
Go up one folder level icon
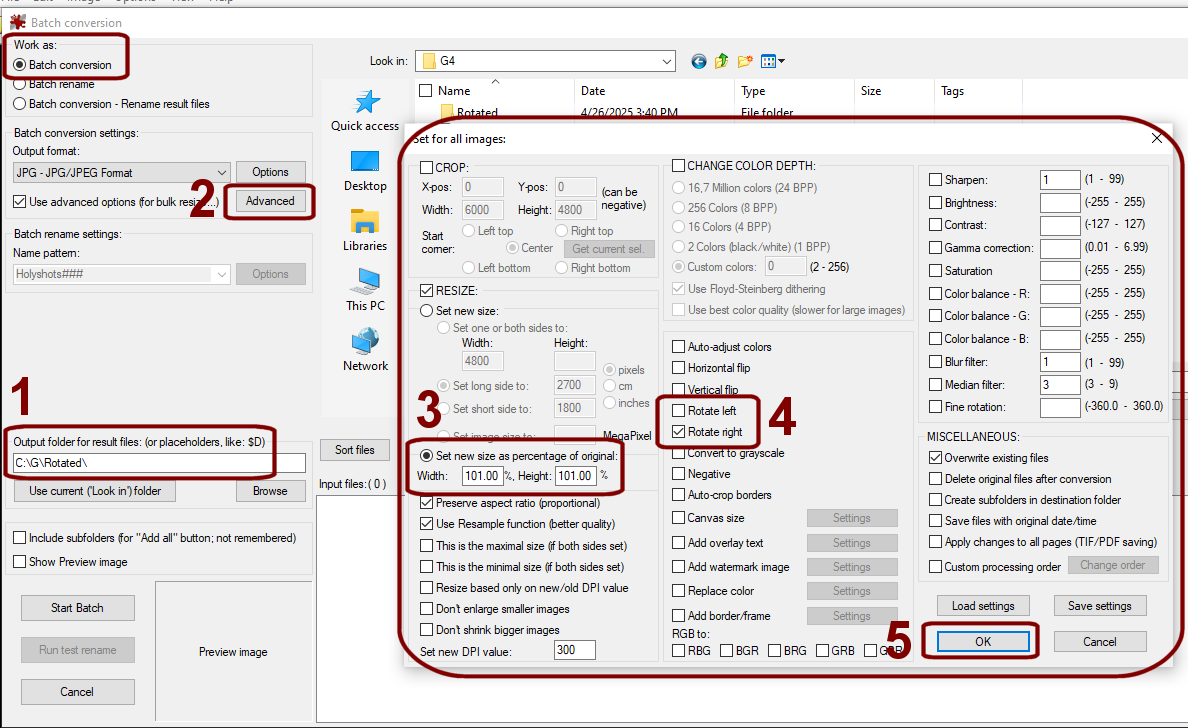pyautogui.click(x=721, y=61)
